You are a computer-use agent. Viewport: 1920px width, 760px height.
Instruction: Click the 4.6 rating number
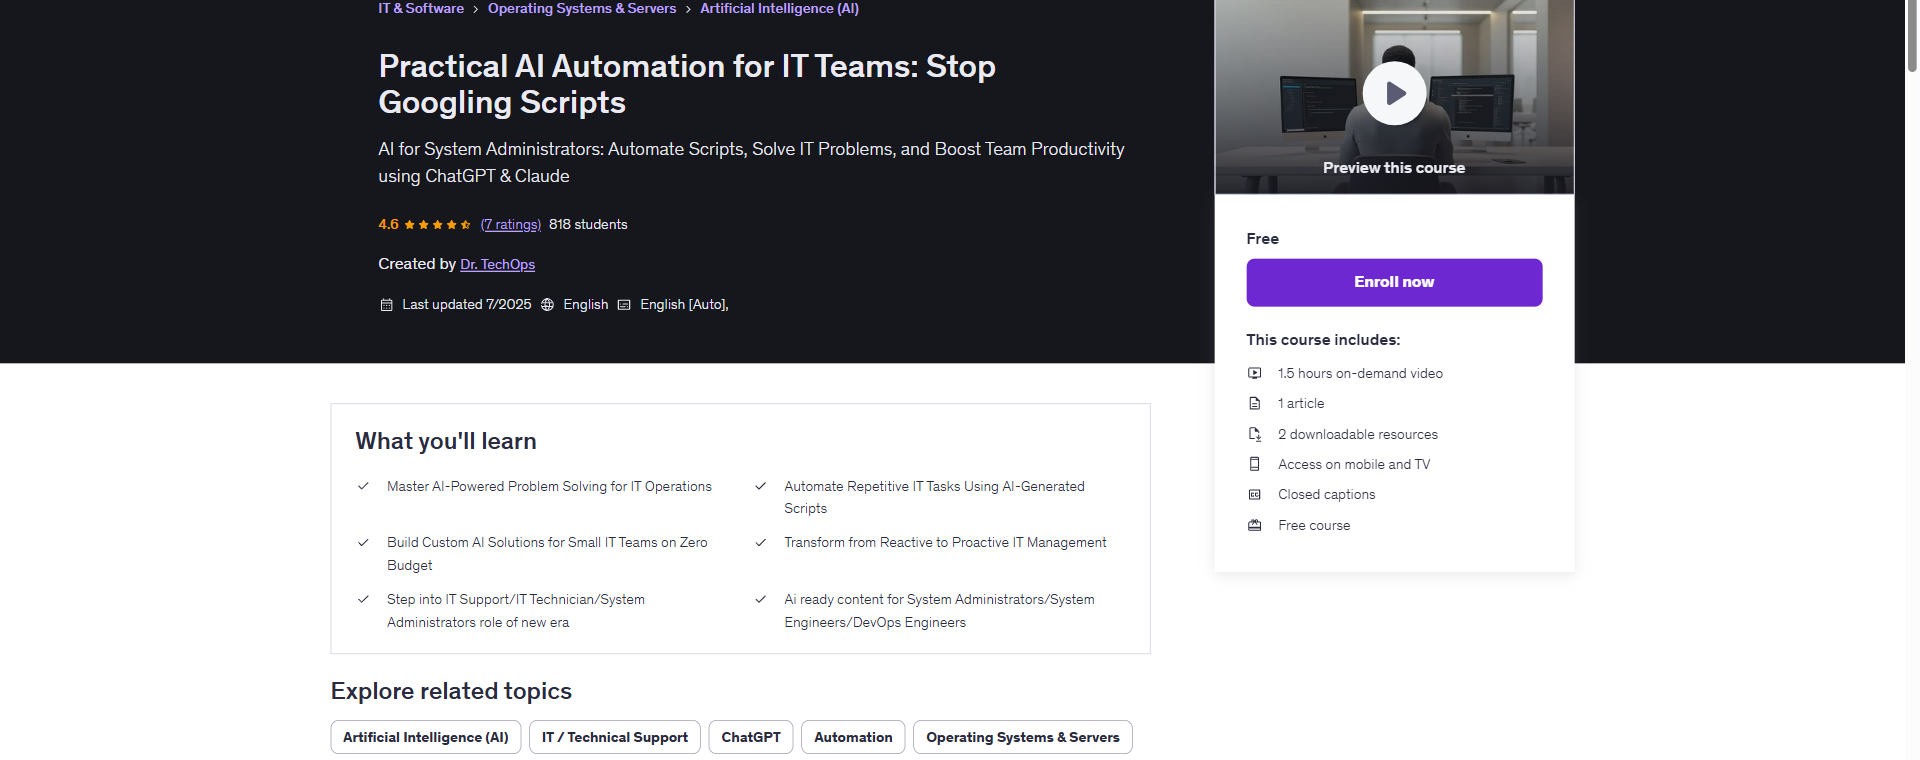tap(388, 225)
